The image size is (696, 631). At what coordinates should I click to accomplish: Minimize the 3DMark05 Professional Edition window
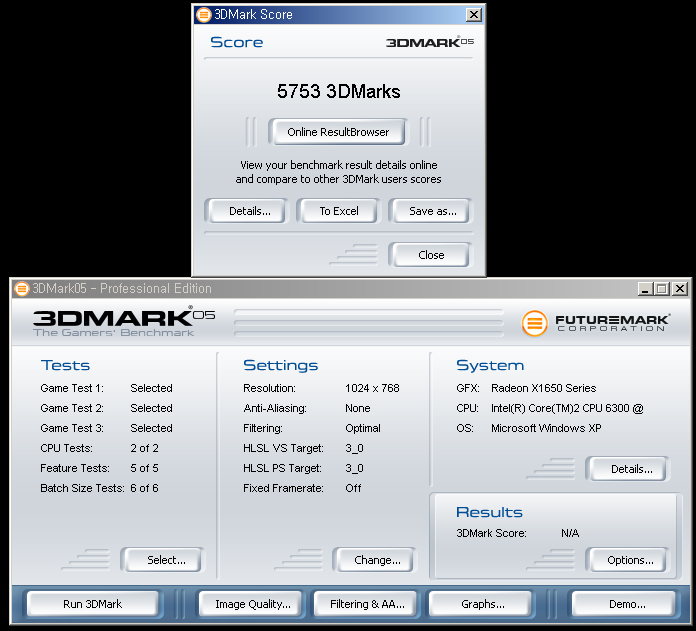coord(645,289)
